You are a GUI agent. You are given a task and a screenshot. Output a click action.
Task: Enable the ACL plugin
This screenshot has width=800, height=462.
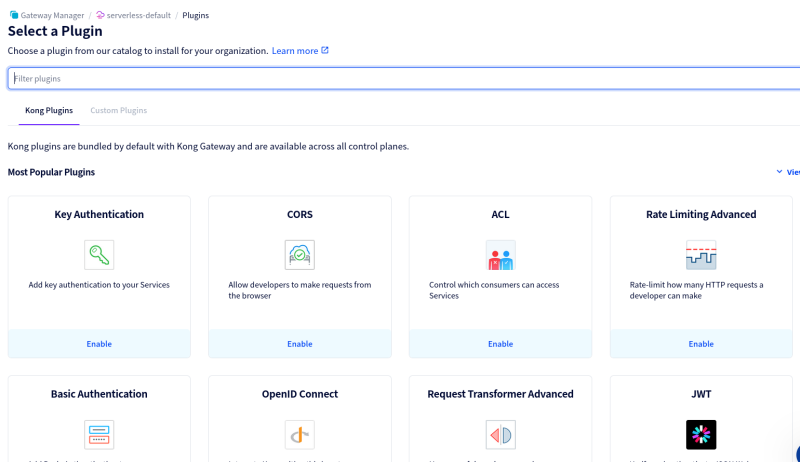coord(500,344)
